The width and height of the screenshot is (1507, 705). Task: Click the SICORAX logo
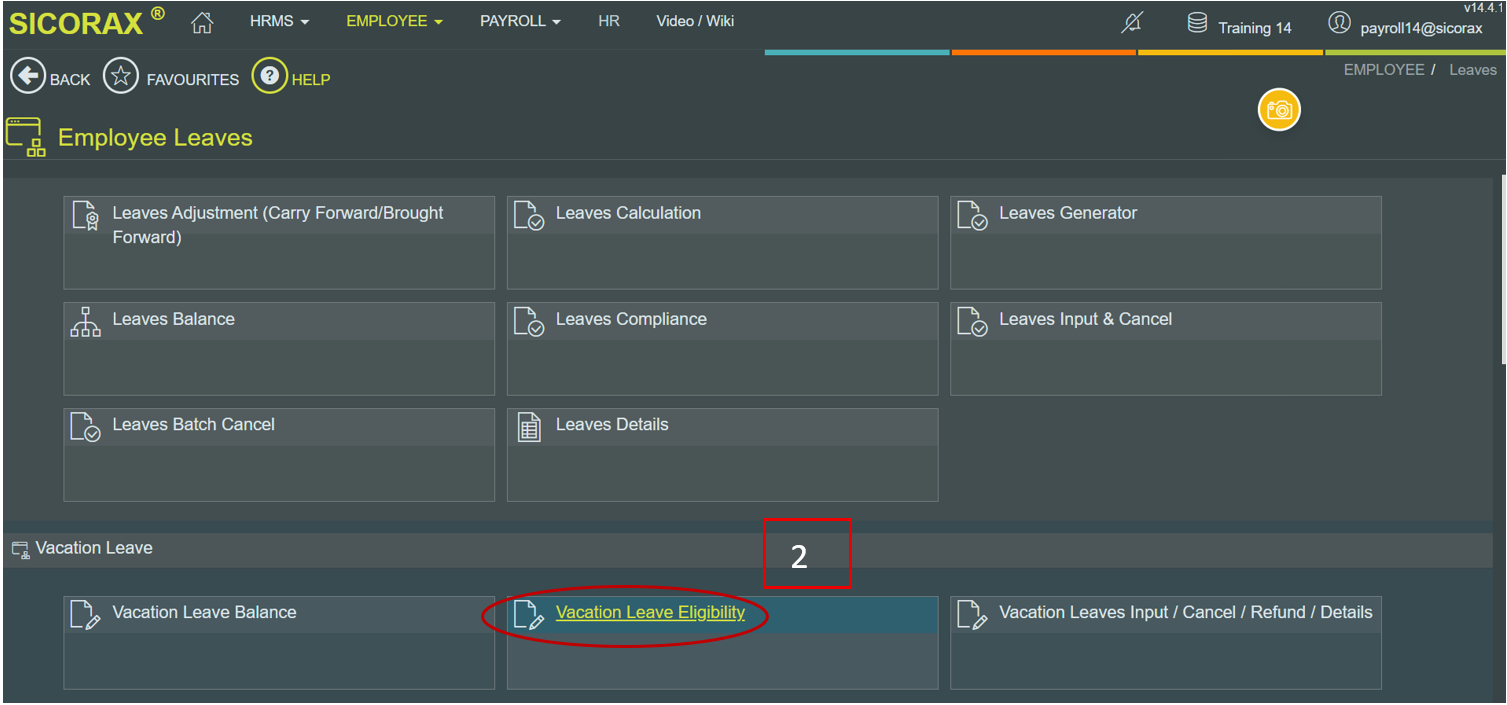[x=87, y=22]
